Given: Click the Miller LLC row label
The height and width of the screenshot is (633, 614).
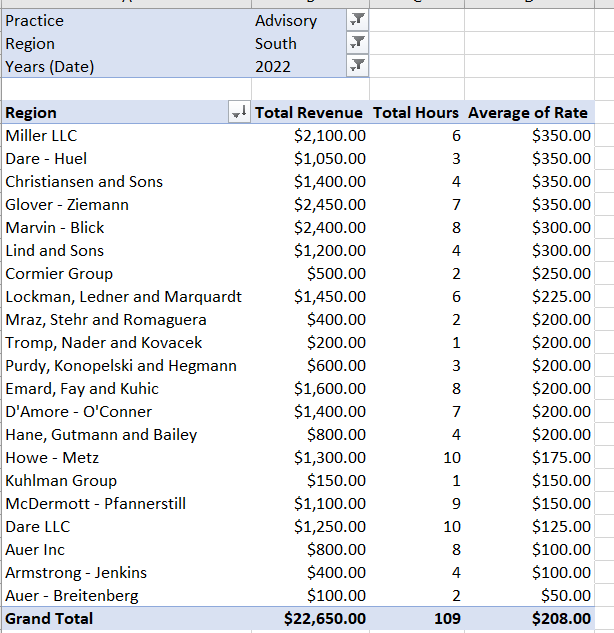Looking at the screenshot, I should (x=41, y=136).
